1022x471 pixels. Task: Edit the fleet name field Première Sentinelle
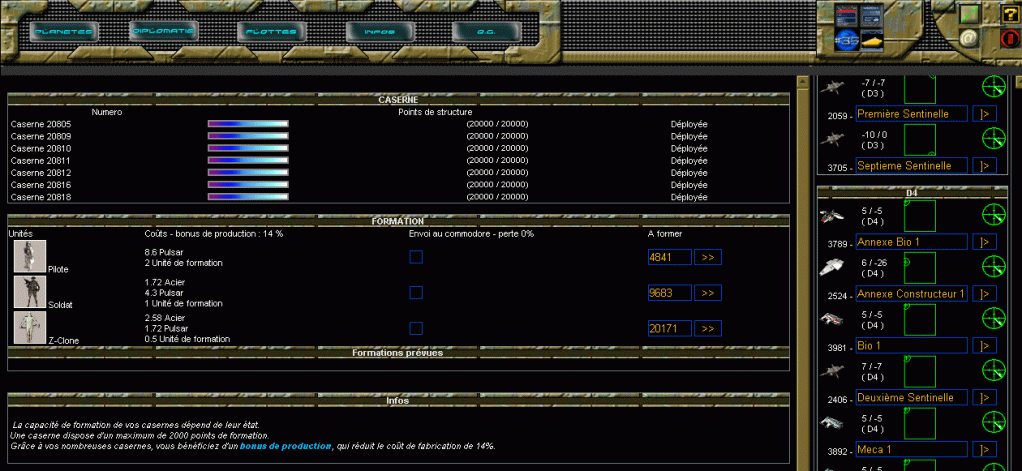pyautogui.click(x=911, y=114)
